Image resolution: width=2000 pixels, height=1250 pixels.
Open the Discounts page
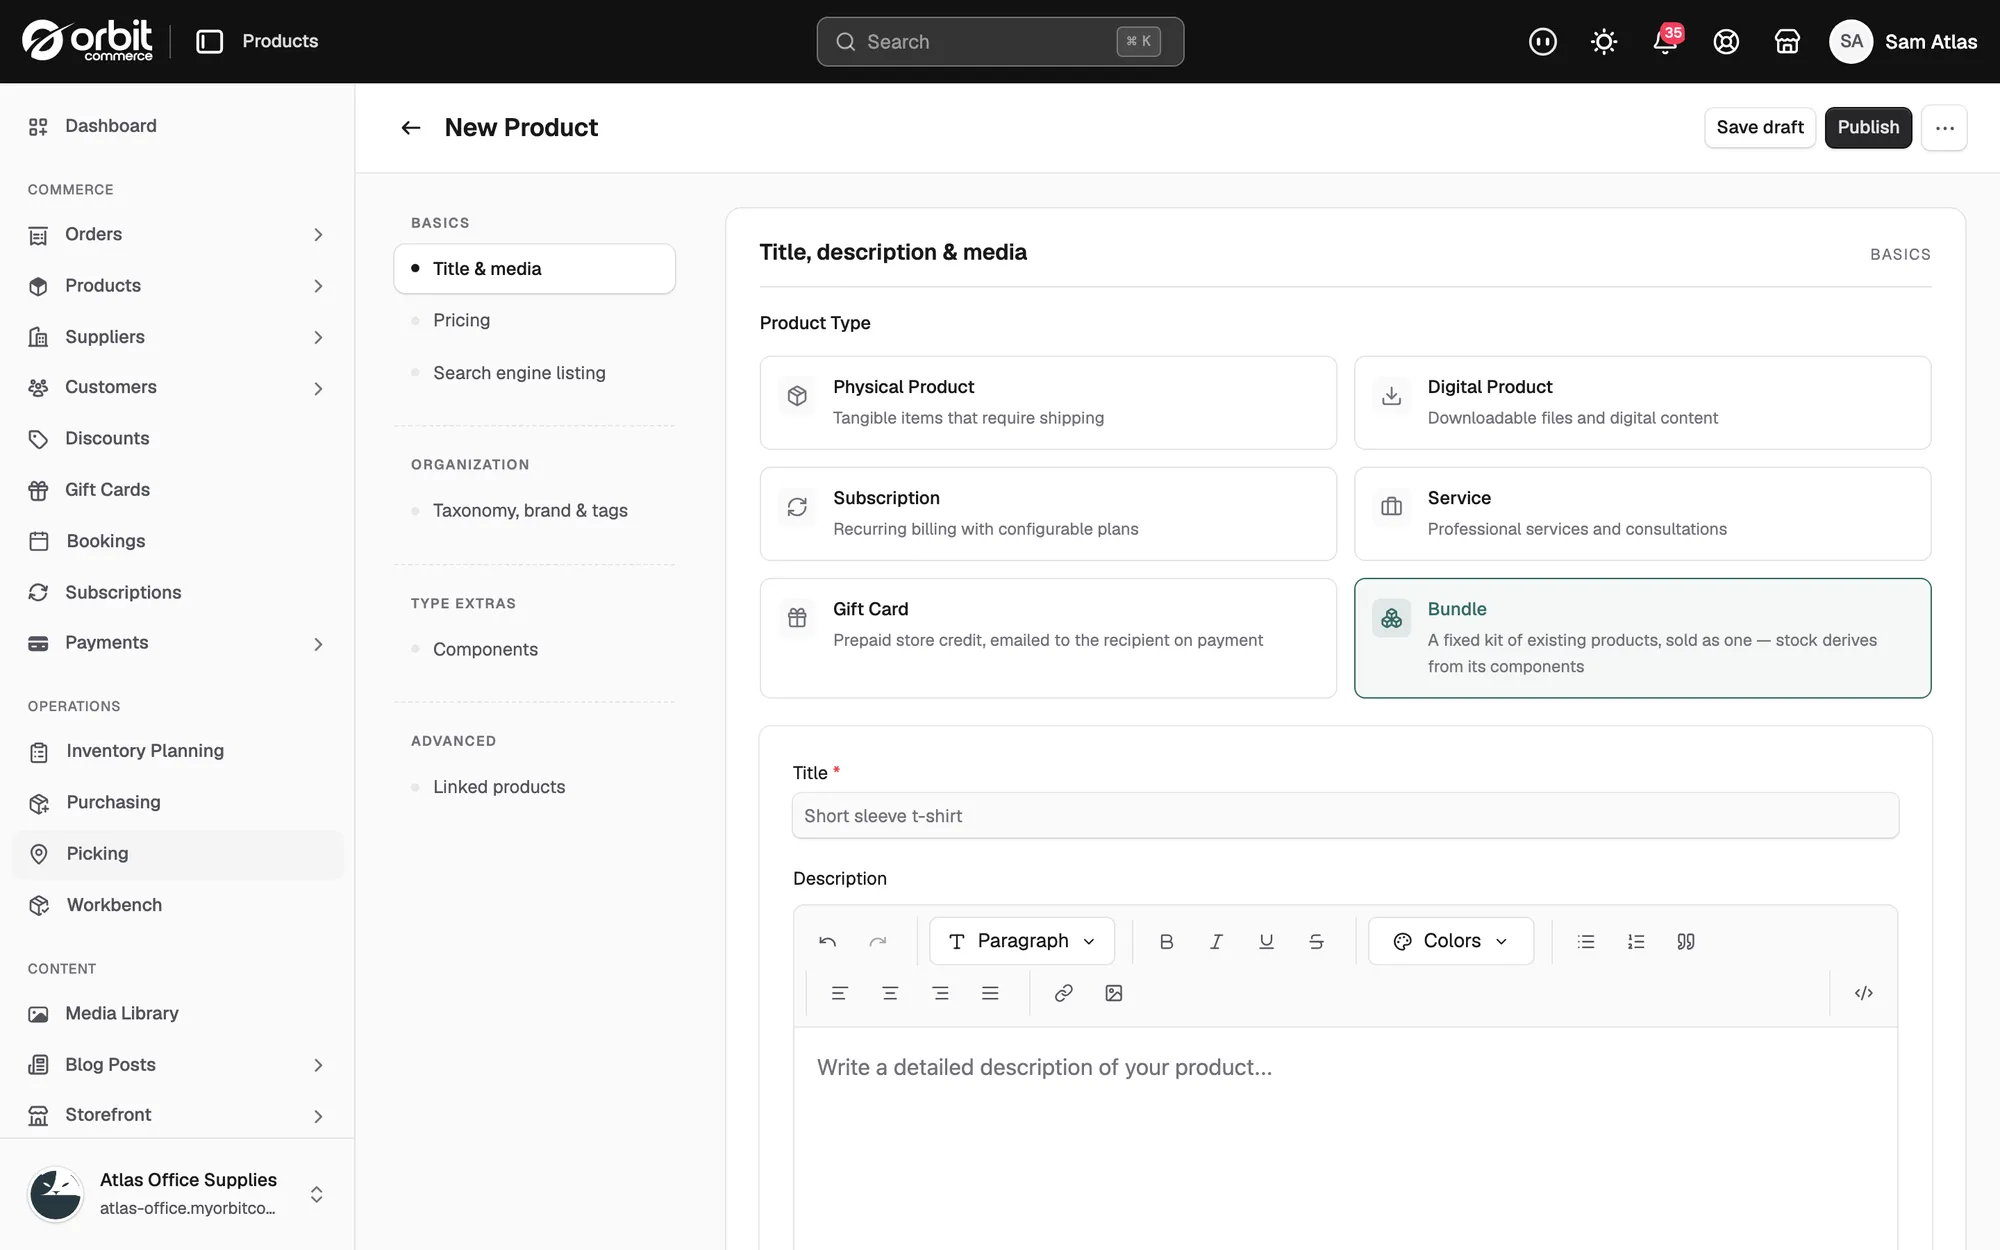(x=177, y=439)
